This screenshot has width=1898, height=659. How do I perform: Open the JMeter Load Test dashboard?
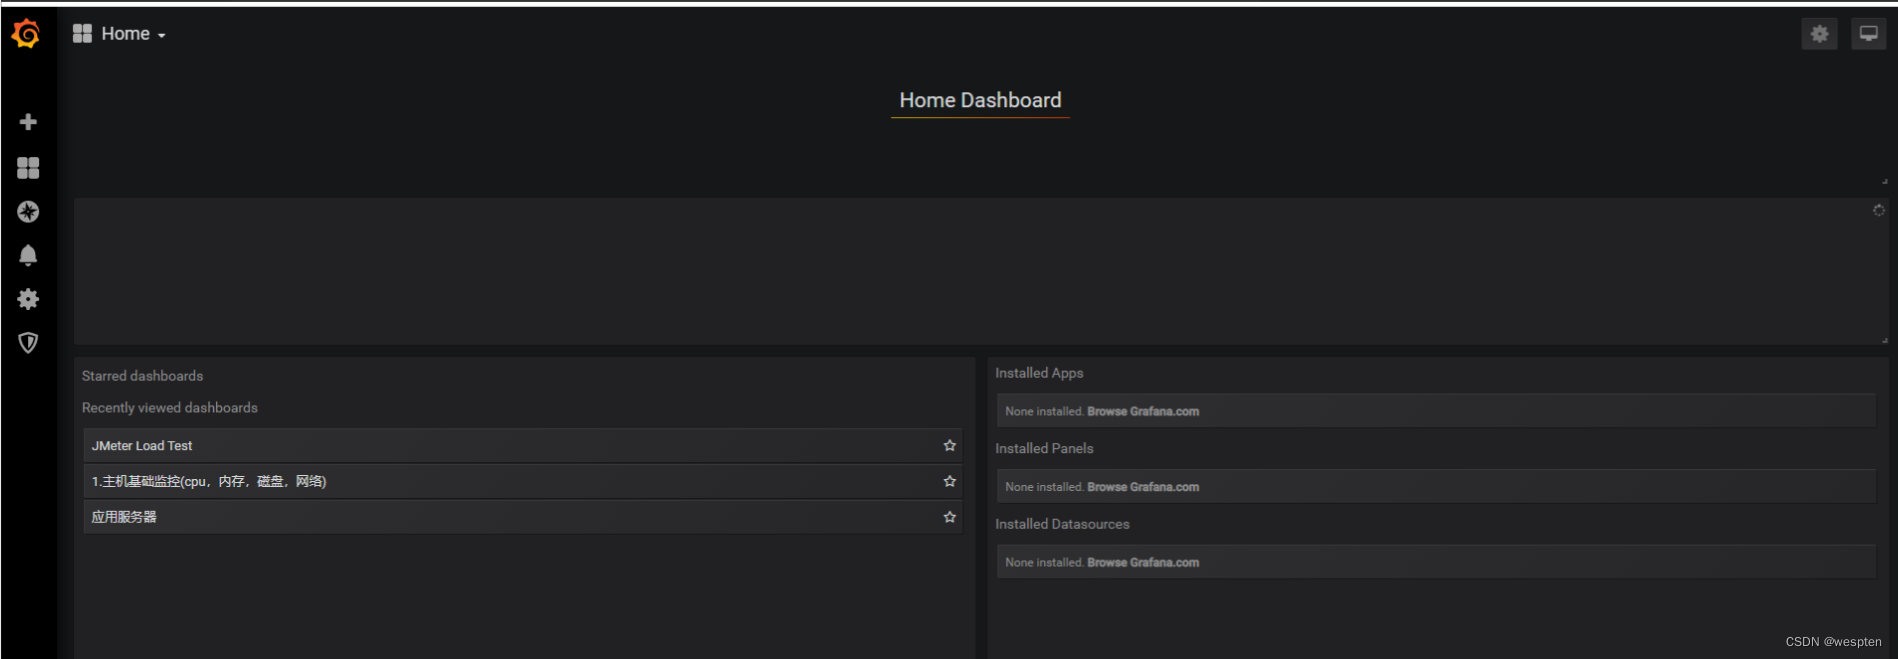(x=142, y=446)
